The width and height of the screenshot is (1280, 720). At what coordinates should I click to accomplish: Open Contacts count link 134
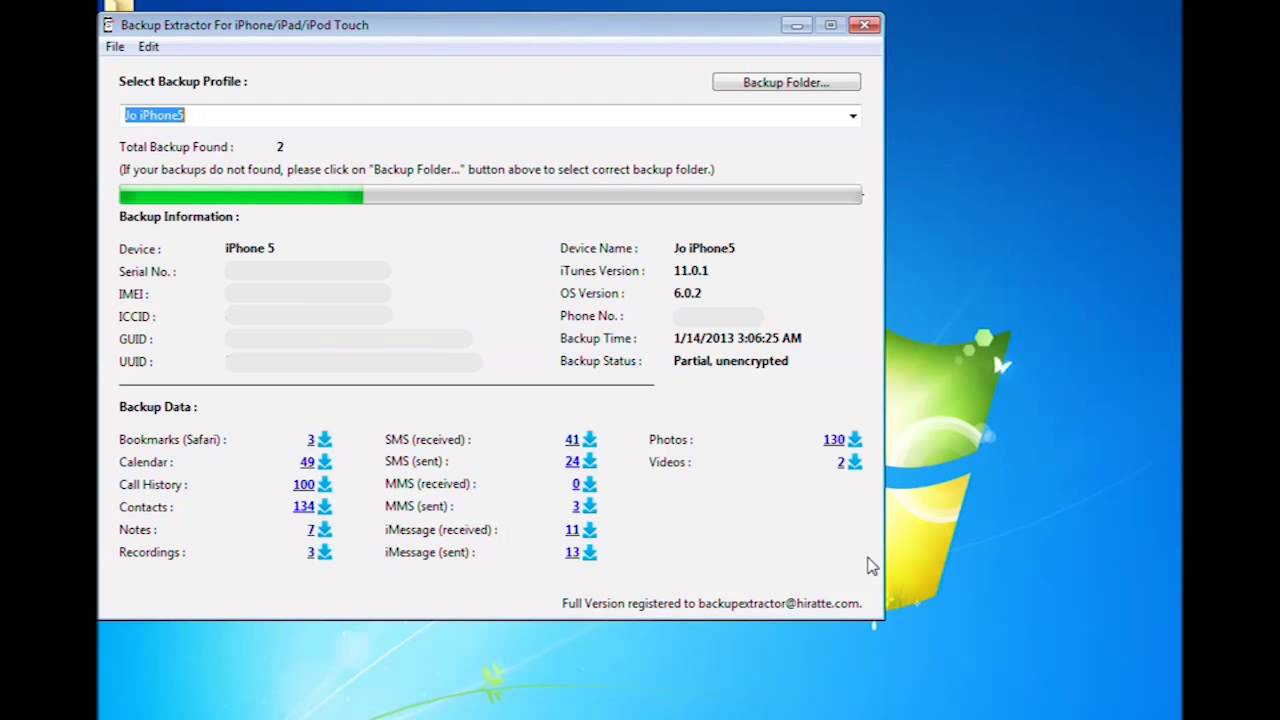tap(304, 507)
